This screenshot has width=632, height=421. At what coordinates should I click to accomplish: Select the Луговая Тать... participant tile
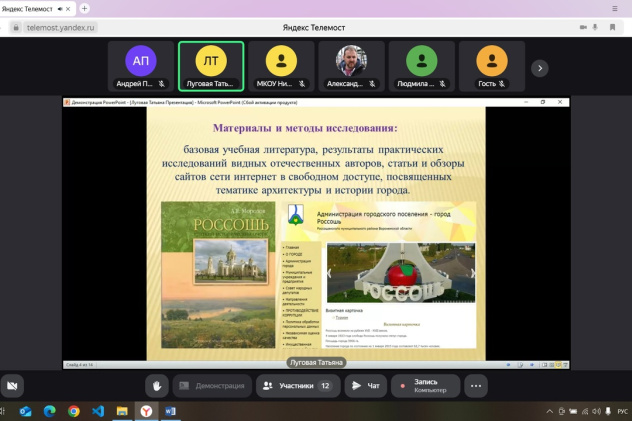(211, 66)
